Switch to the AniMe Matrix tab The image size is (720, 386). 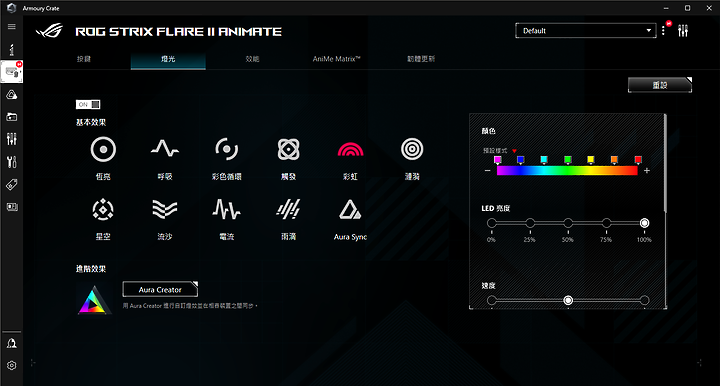[x=337, y=59]
